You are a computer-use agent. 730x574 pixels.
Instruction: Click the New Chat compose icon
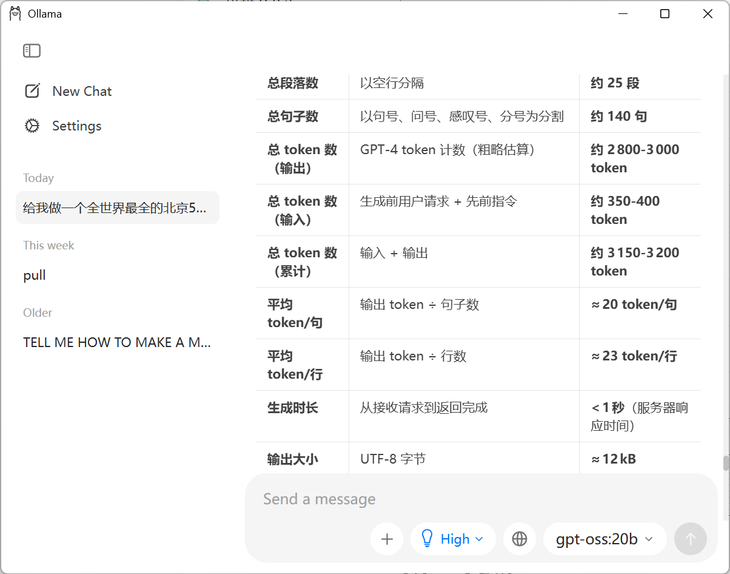[x=32, y=91]
